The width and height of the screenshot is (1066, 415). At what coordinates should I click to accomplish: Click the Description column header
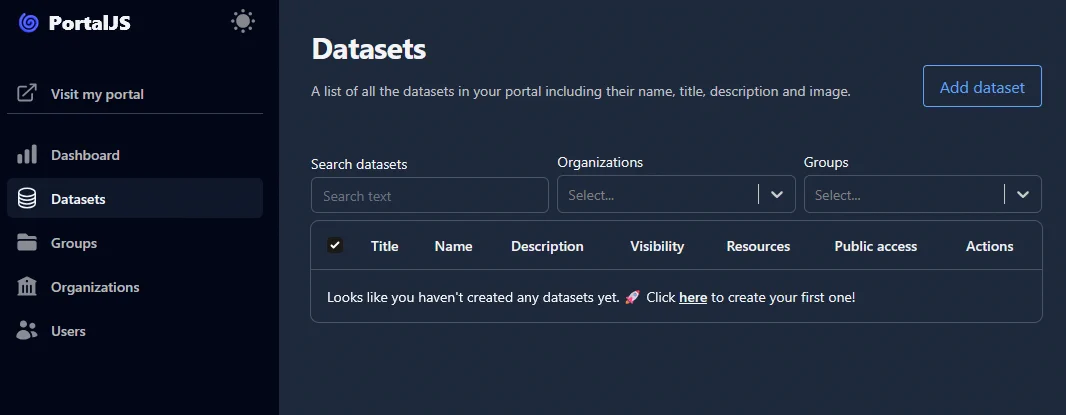coord(547,246)
